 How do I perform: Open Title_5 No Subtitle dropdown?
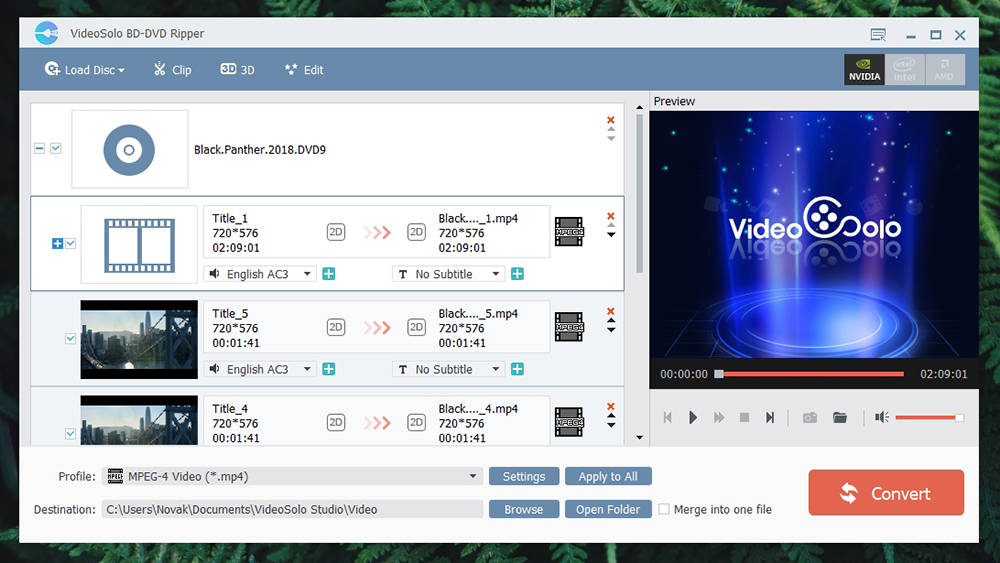448,369
